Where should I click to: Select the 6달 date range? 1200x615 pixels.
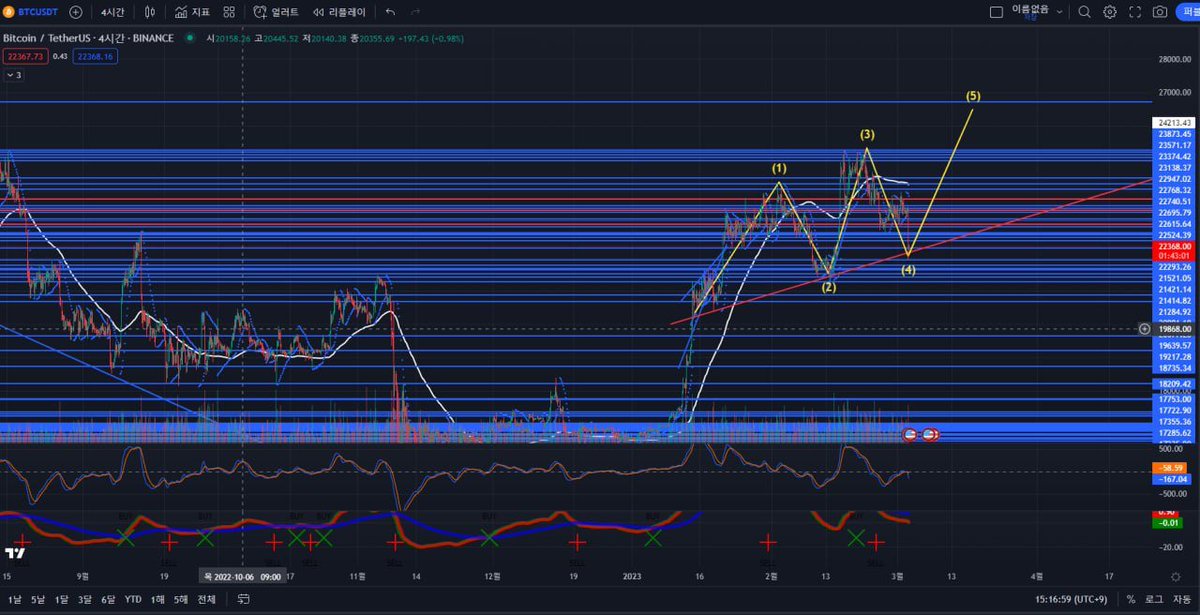click(108, 600)
